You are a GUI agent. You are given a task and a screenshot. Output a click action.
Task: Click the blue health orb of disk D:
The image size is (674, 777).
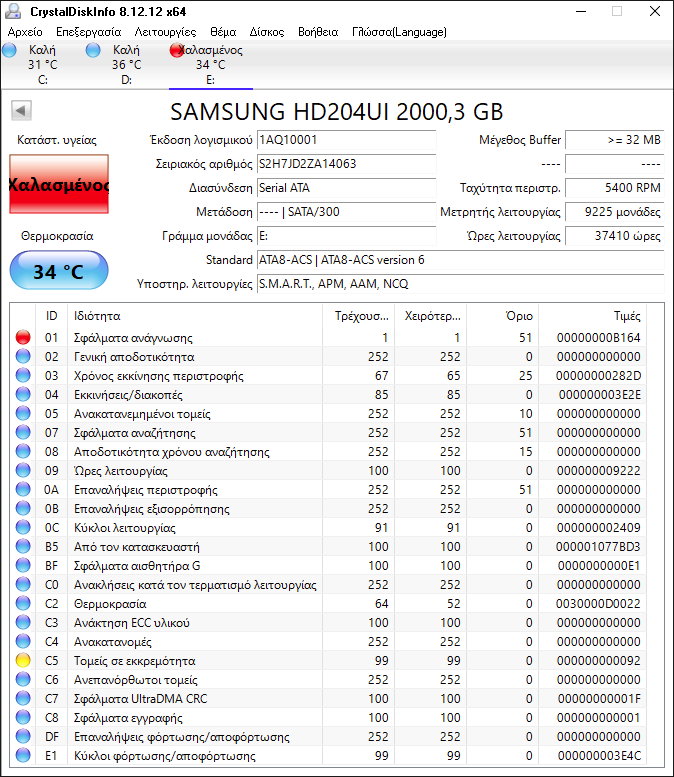click(93, 50)
